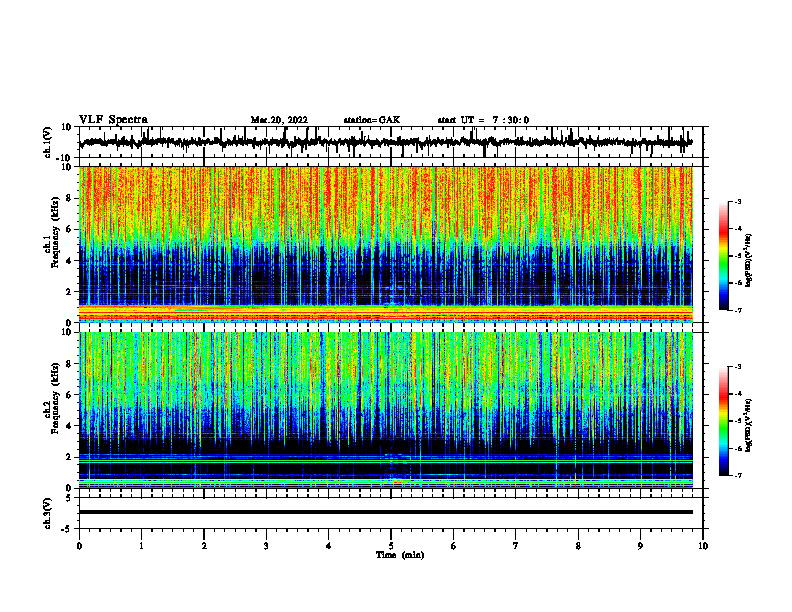
Task: Click the 'Time (min)' axis title
Action: tap(400, 555)
